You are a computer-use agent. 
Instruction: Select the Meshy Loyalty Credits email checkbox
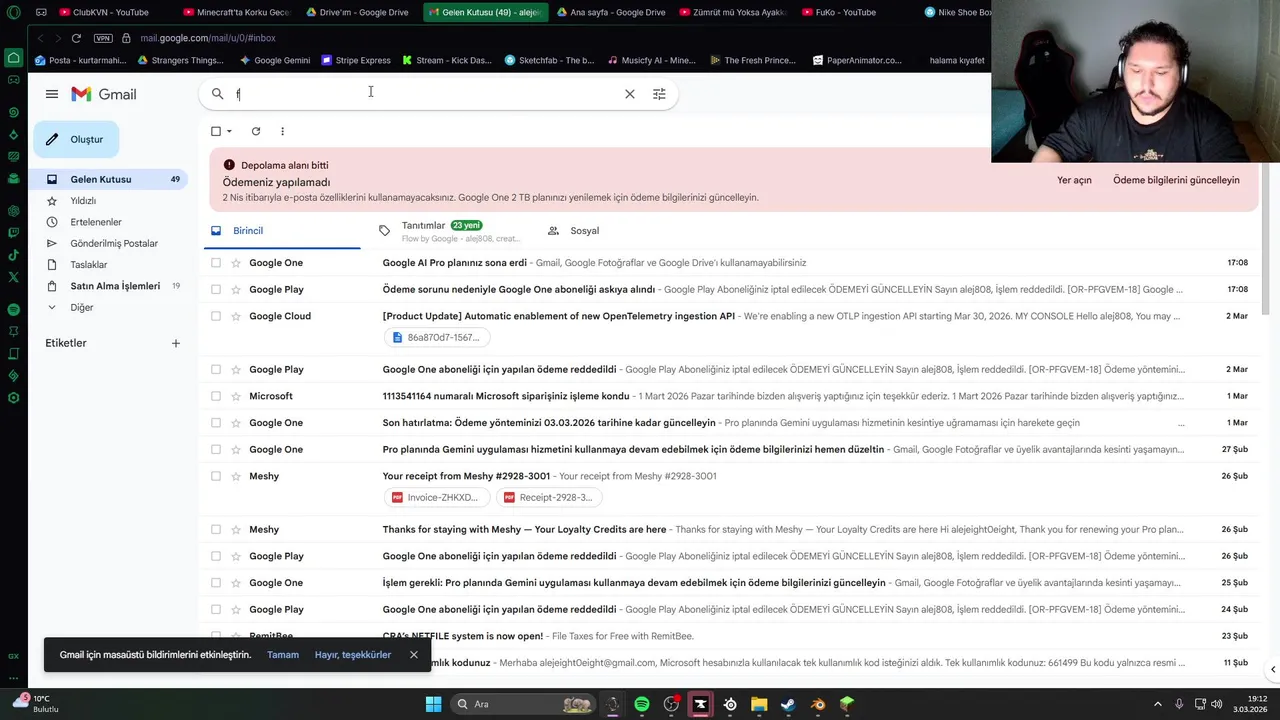pyautogui.click(x=216, y=529)
